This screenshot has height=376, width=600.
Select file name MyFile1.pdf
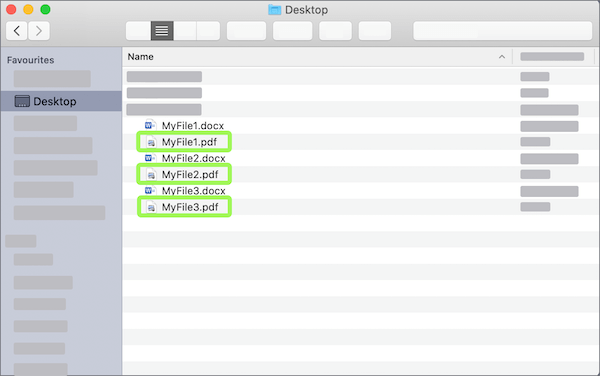tap(189, 142)
